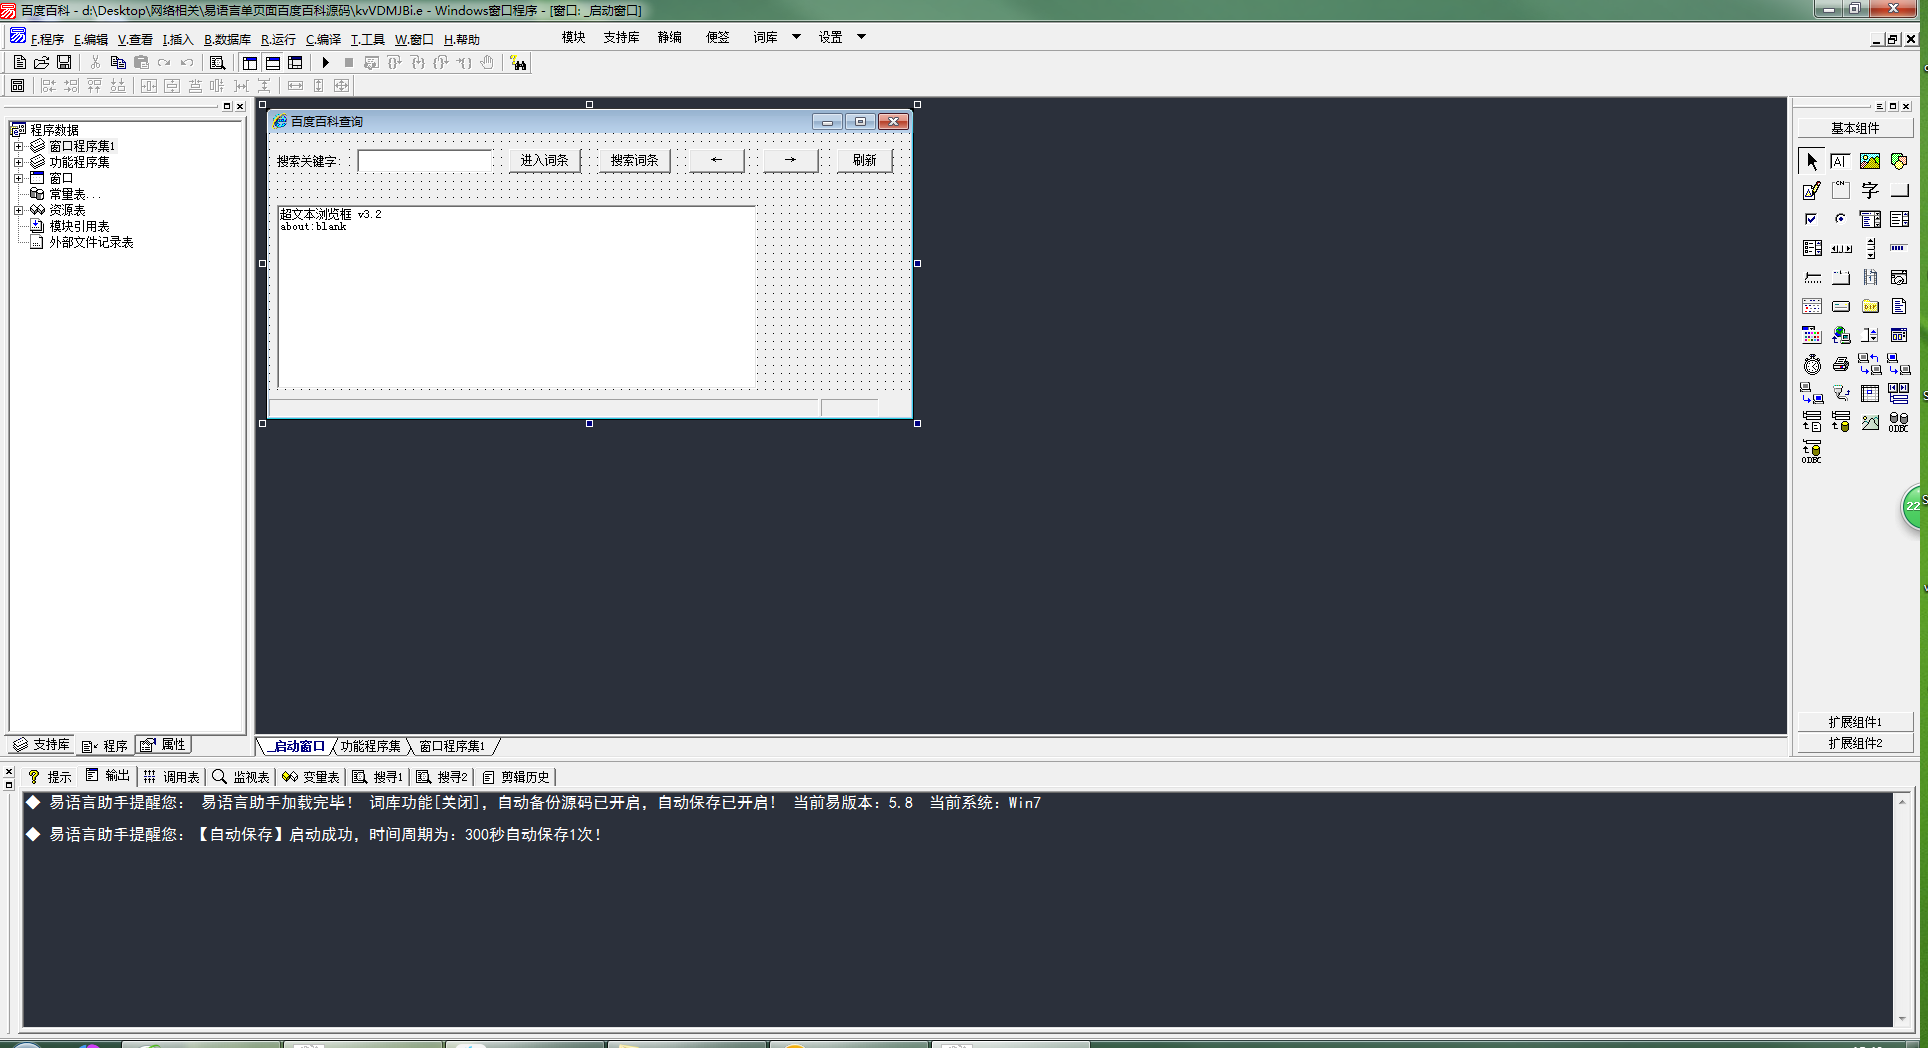Open the dropdown arrow next to 词库
The height and width of the screenshot is (1048, 1928).
click(796, 37)
